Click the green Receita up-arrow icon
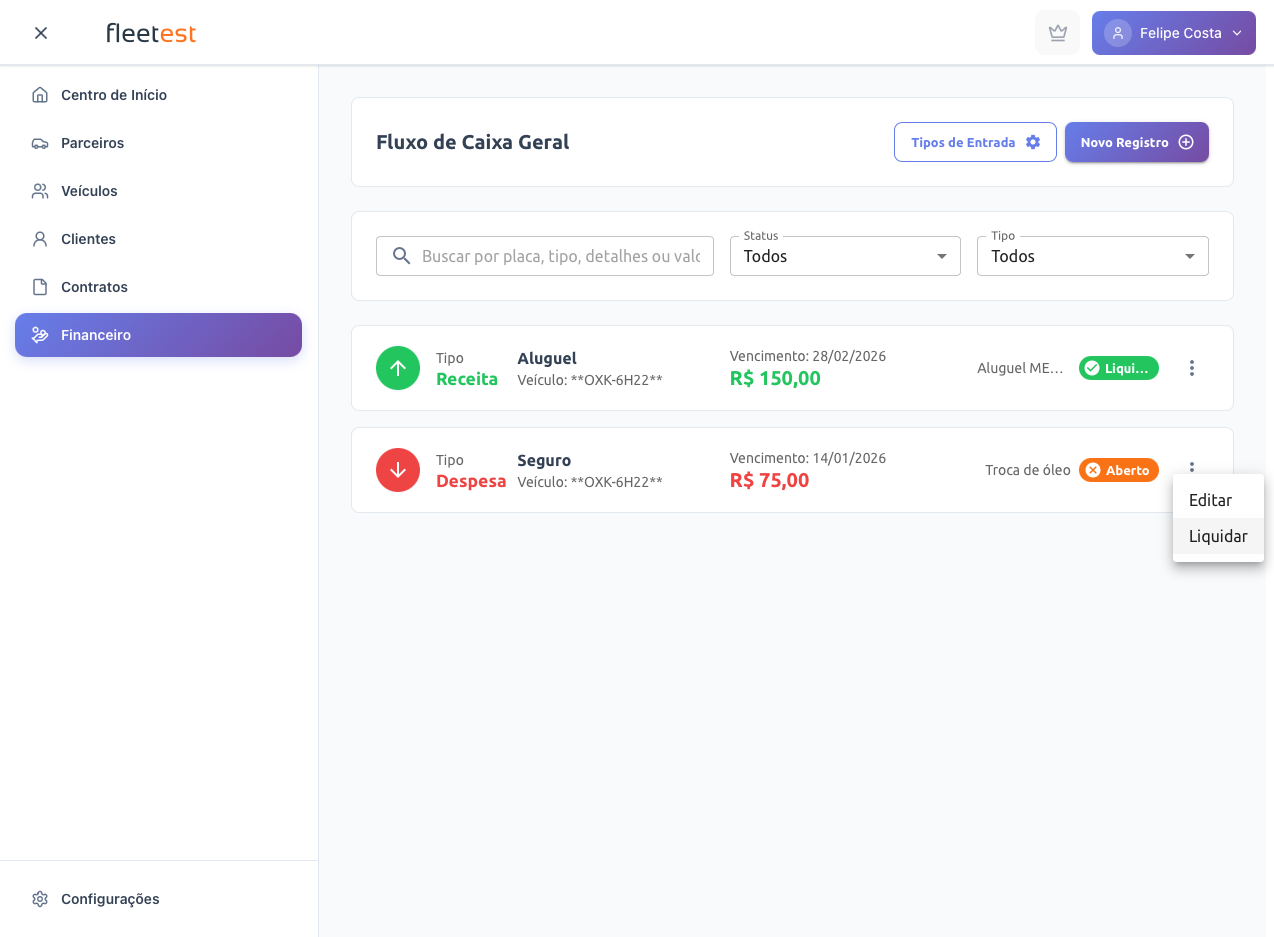The image size is (1274, 937). pyautogui.click(x=398, y=368)
